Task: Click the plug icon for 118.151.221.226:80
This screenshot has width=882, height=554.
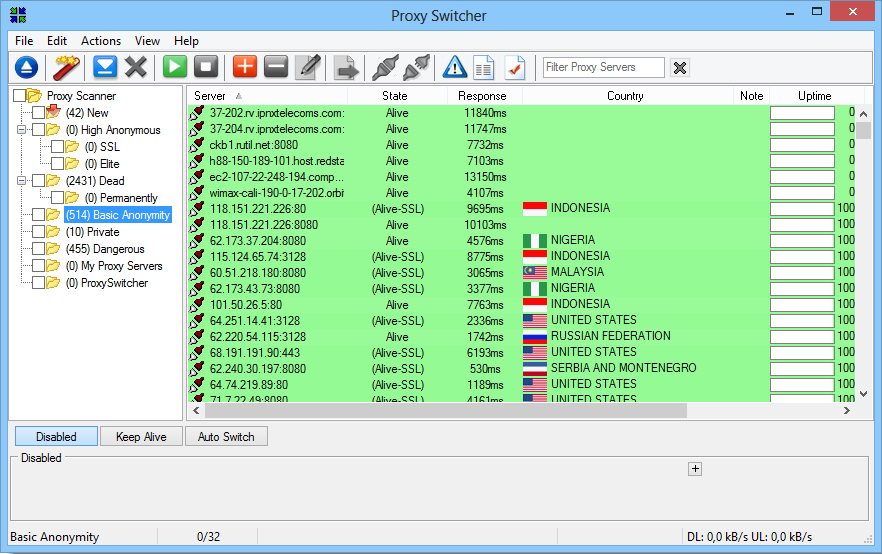Action: (197, 209)
